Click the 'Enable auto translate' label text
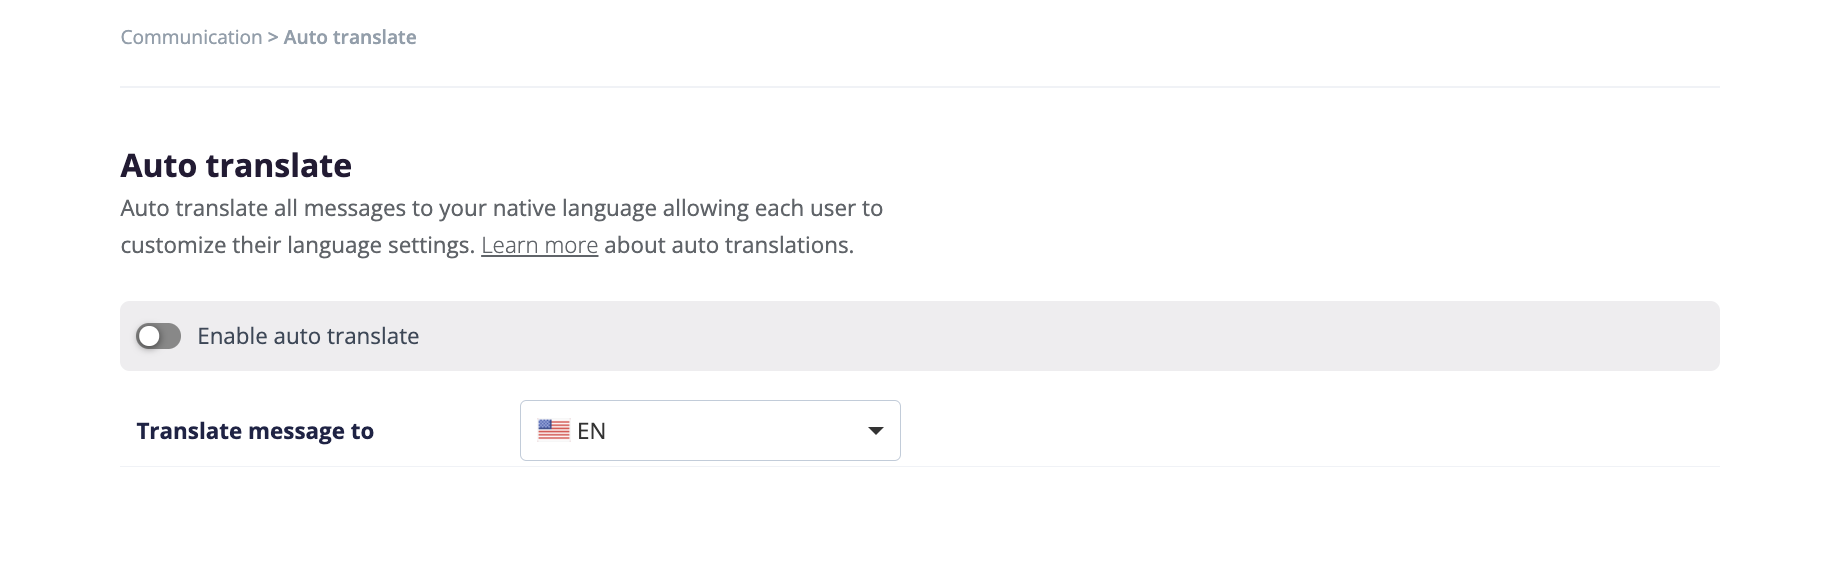This screenshot has height=570, width=1824. [x=308, y=336]
